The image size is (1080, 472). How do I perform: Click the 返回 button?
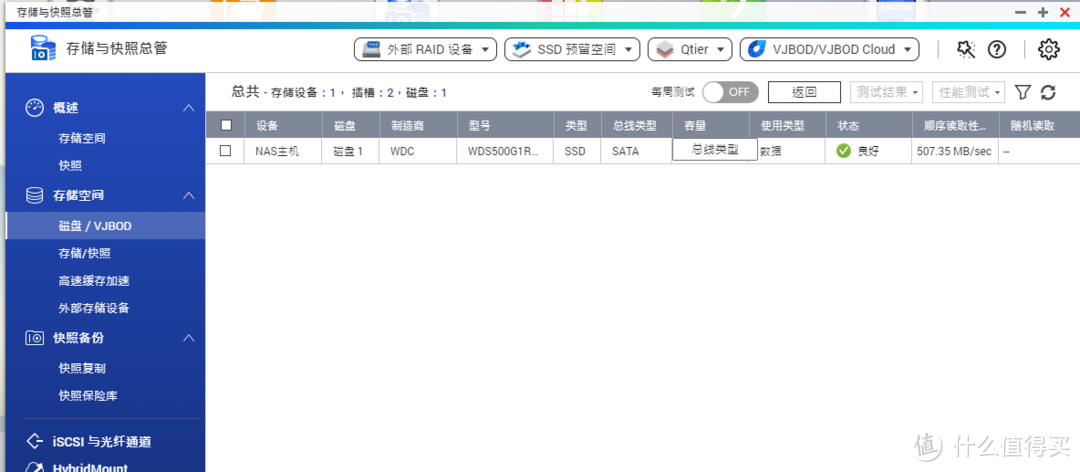(804, 92)
